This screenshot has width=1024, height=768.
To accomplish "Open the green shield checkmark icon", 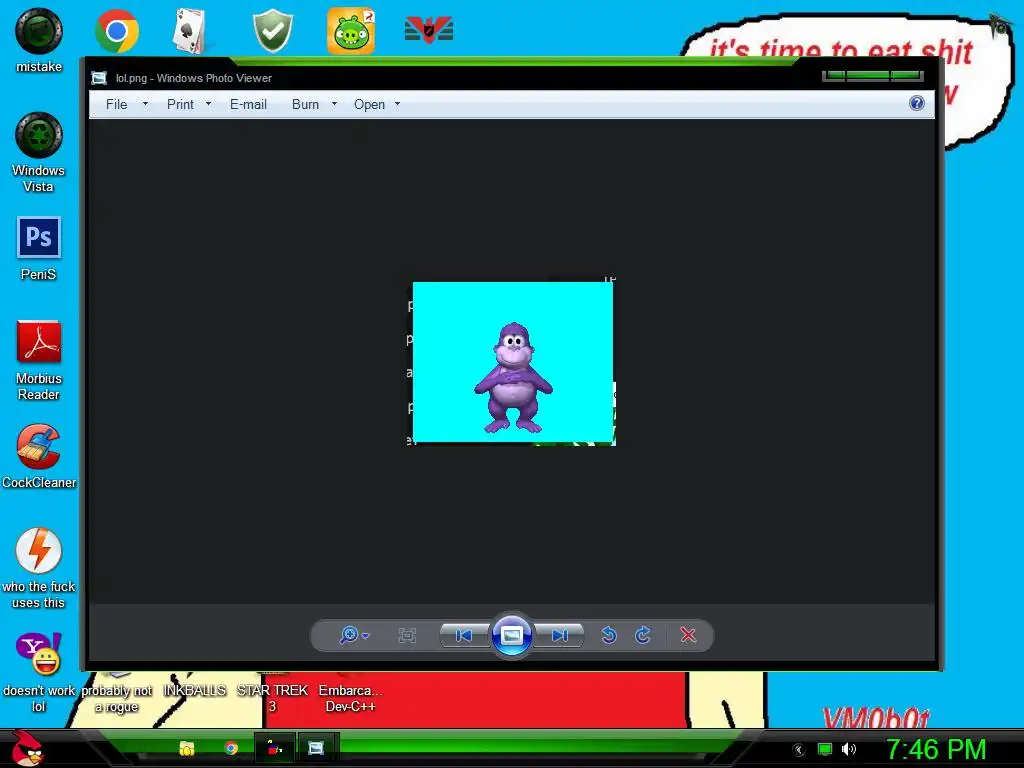I will (272, 31).
